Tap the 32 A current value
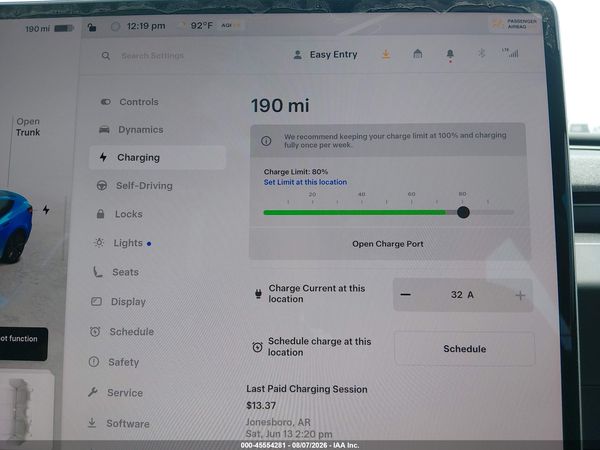 pyautogui.click(x=462, y=295)
